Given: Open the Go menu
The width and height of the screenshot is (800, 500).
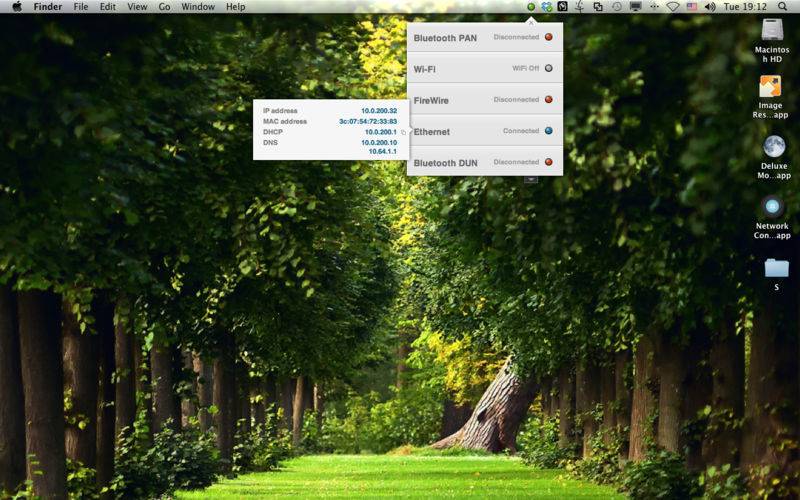Looking at the screenshot, I should pos(164,7).
